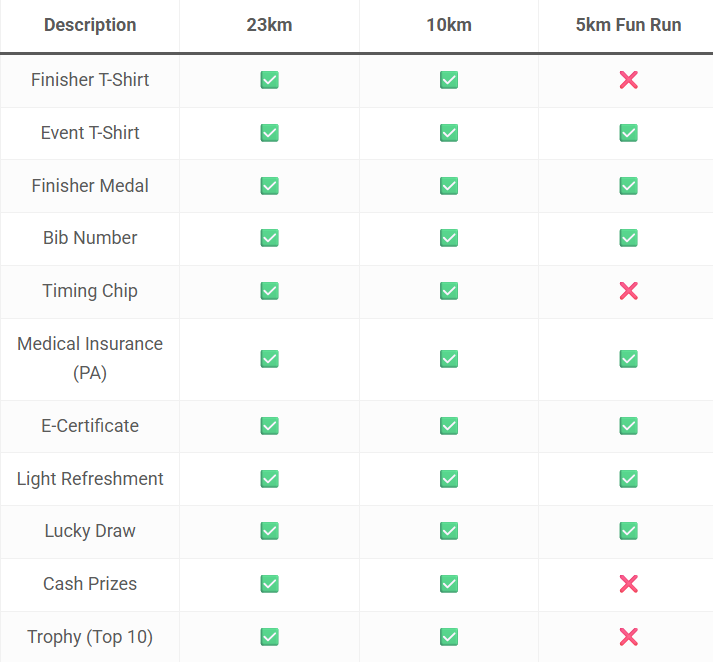Click the red cross for 5km Trophy row
Viewport: 713px width, 662px height.
pos(628,637)
